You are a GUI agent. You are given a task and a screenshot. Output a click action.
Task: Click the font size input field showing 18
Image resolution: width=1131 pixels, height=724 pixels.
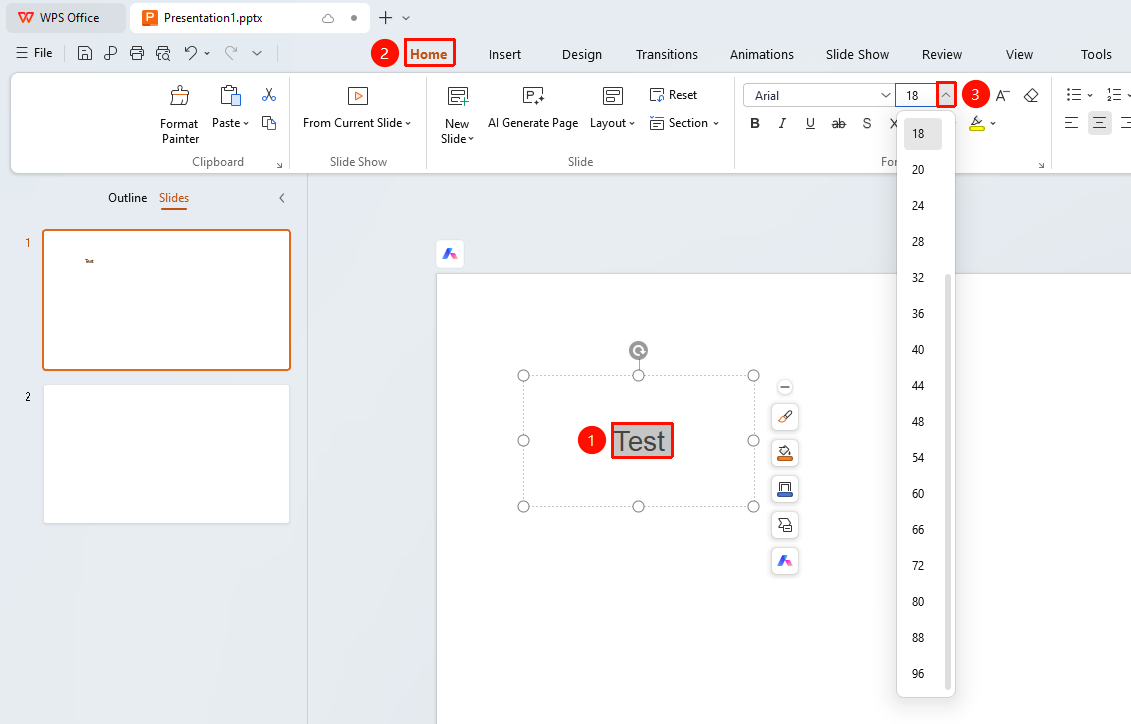click(916, 95)
